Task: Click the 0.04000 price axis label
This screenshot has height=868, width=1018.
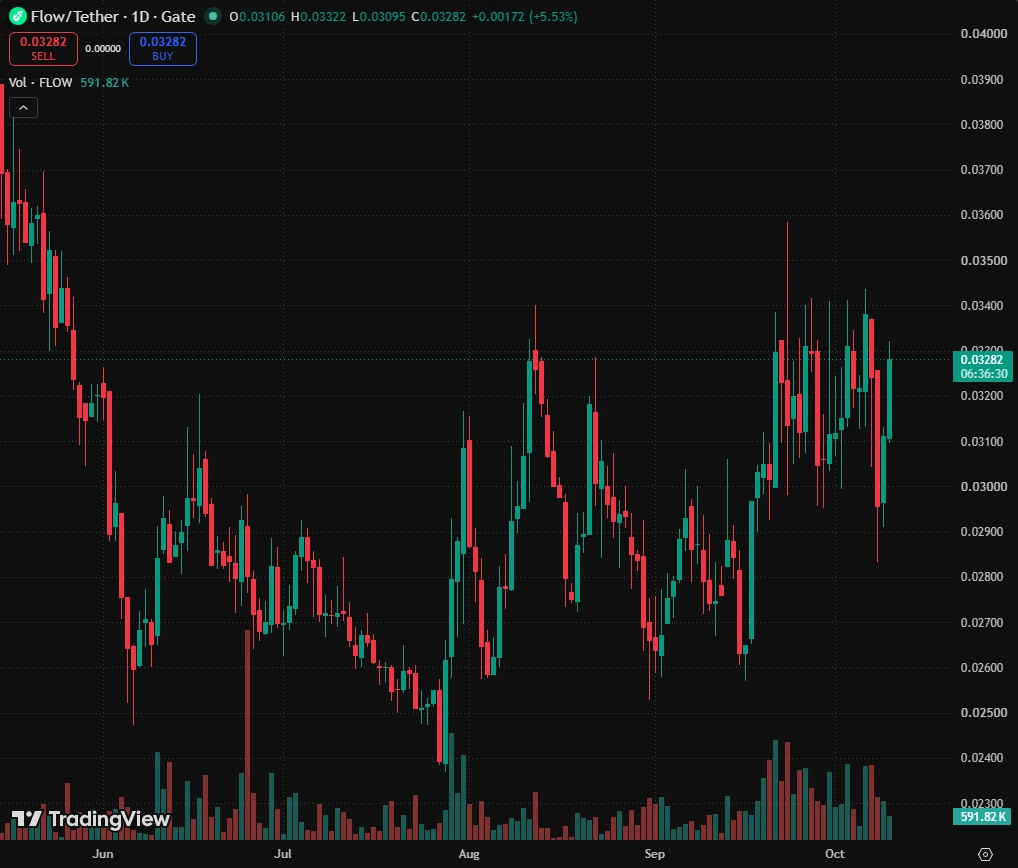Action: pos(984,34)
